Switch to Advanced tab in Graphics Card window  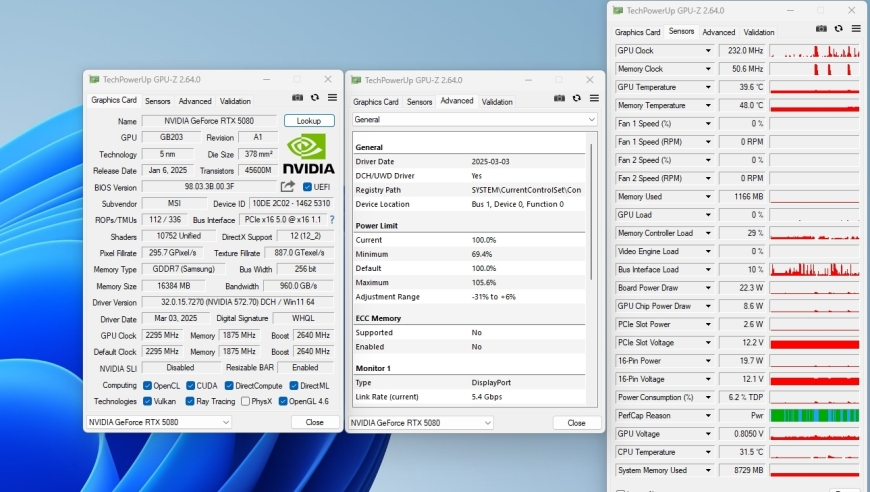coord(195,101)
